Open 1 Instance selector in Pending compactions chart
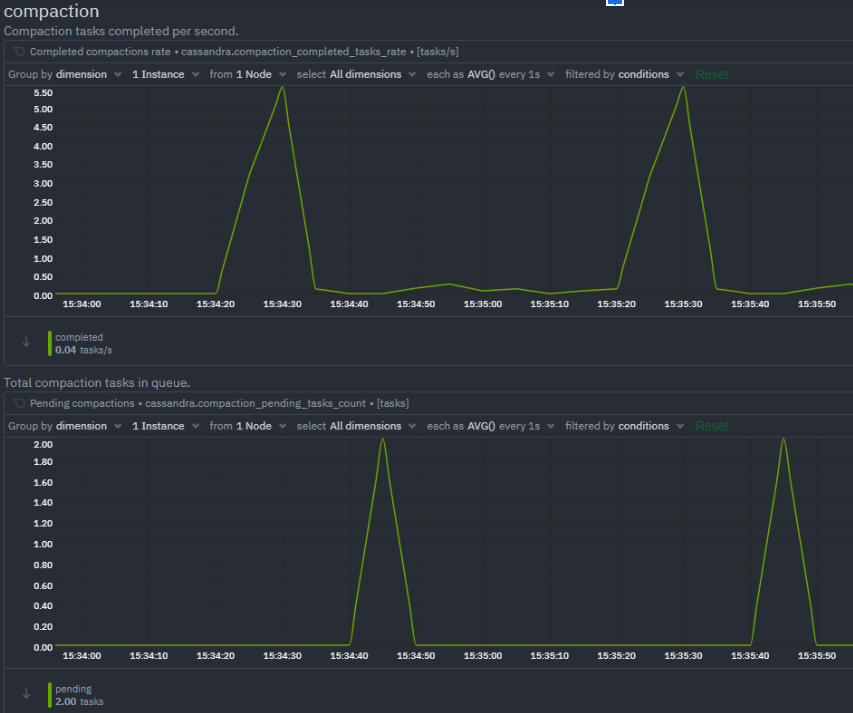Screen dimensions: 853x713 point(165,426)
